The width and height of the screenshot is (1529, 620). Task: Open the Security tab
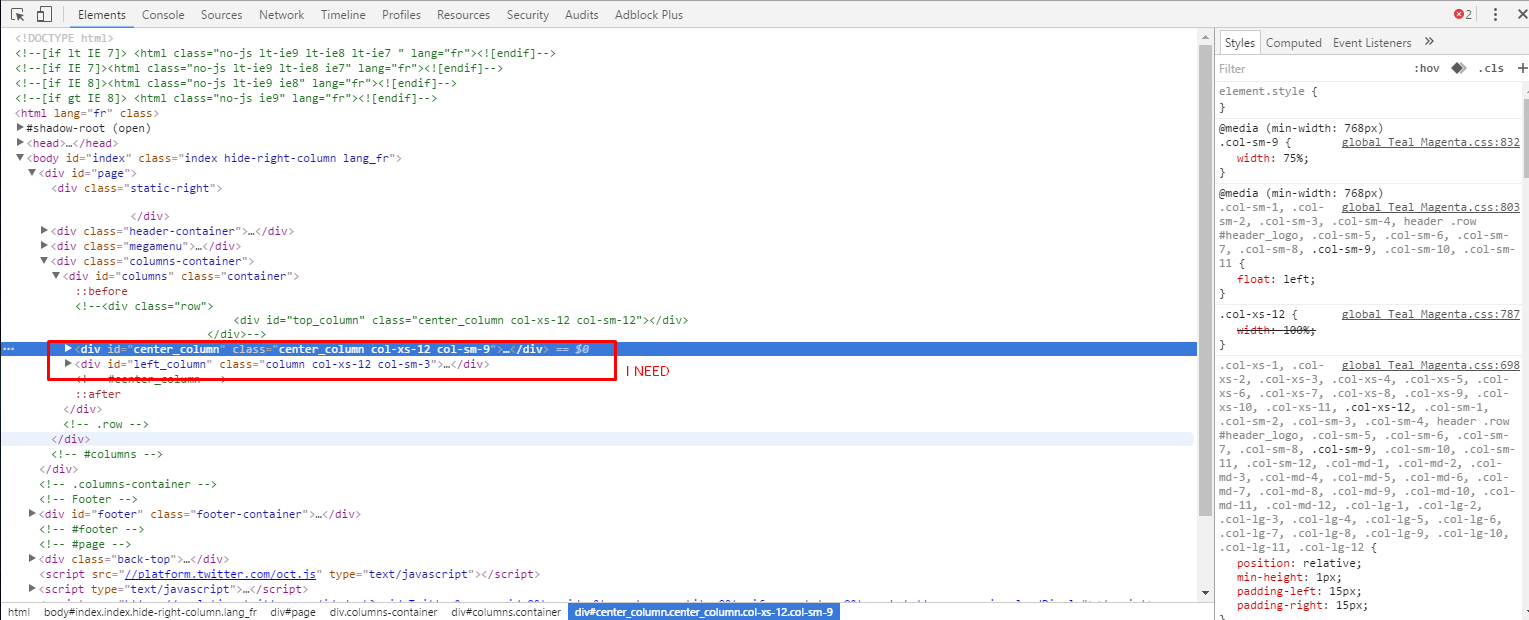tap(528, 15)
